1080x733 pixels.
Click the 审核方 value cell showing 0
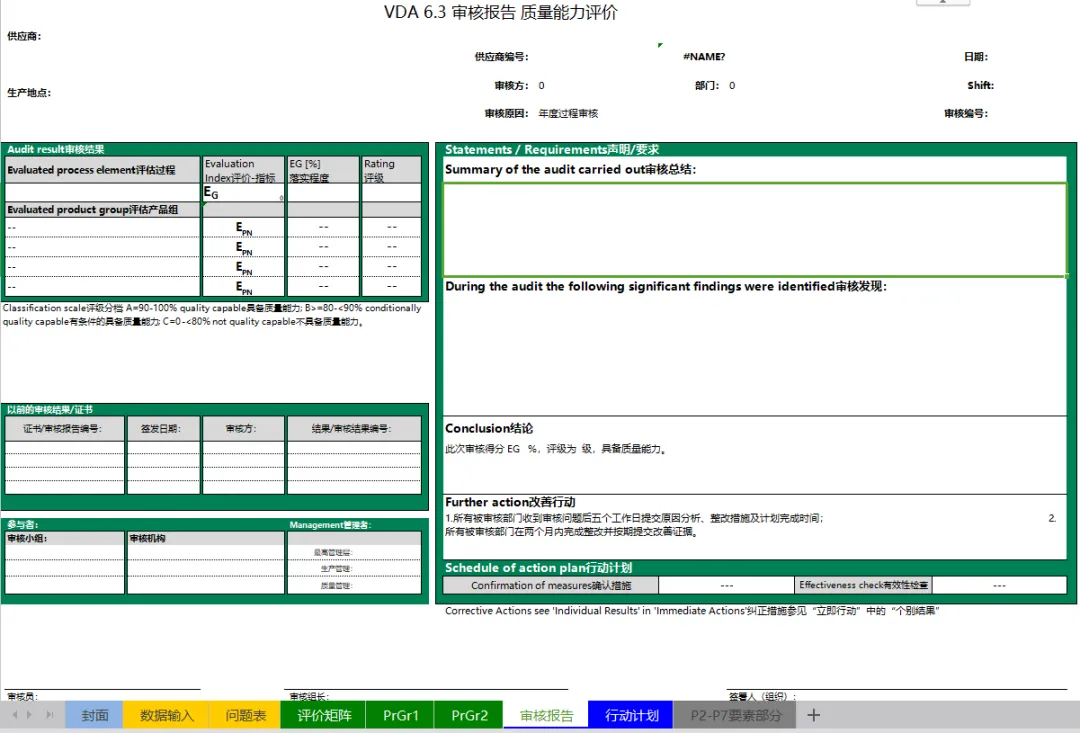[541, 85]
